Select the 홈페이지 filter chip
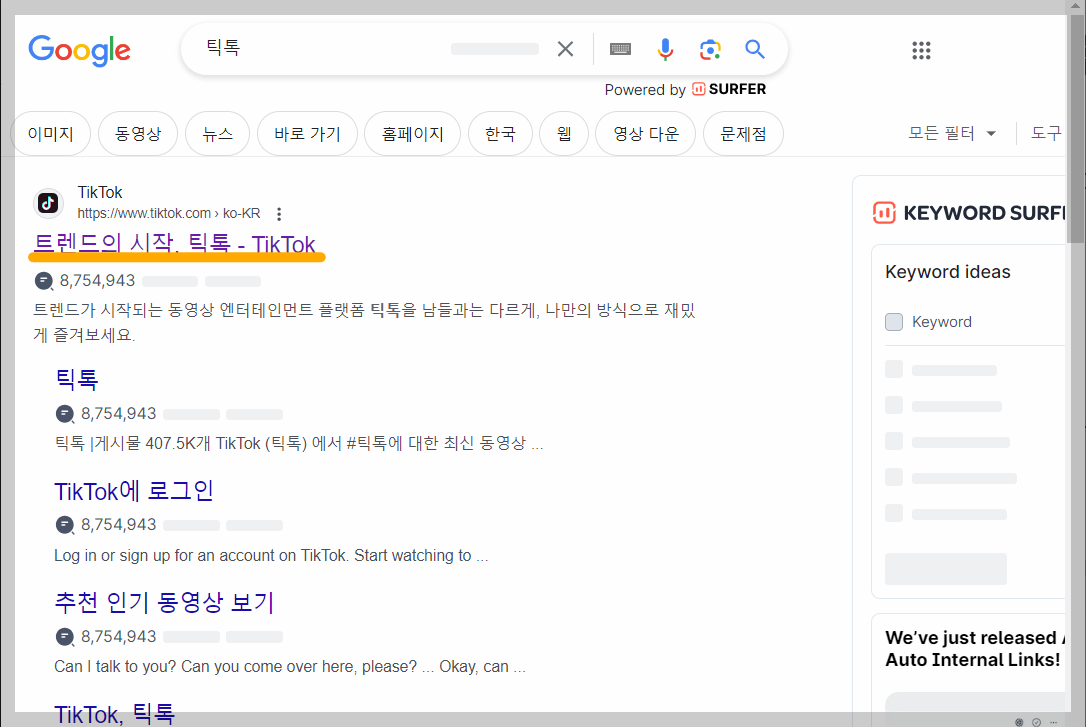This screenshot has width=1086, height=727. click(x=413, y=134)
